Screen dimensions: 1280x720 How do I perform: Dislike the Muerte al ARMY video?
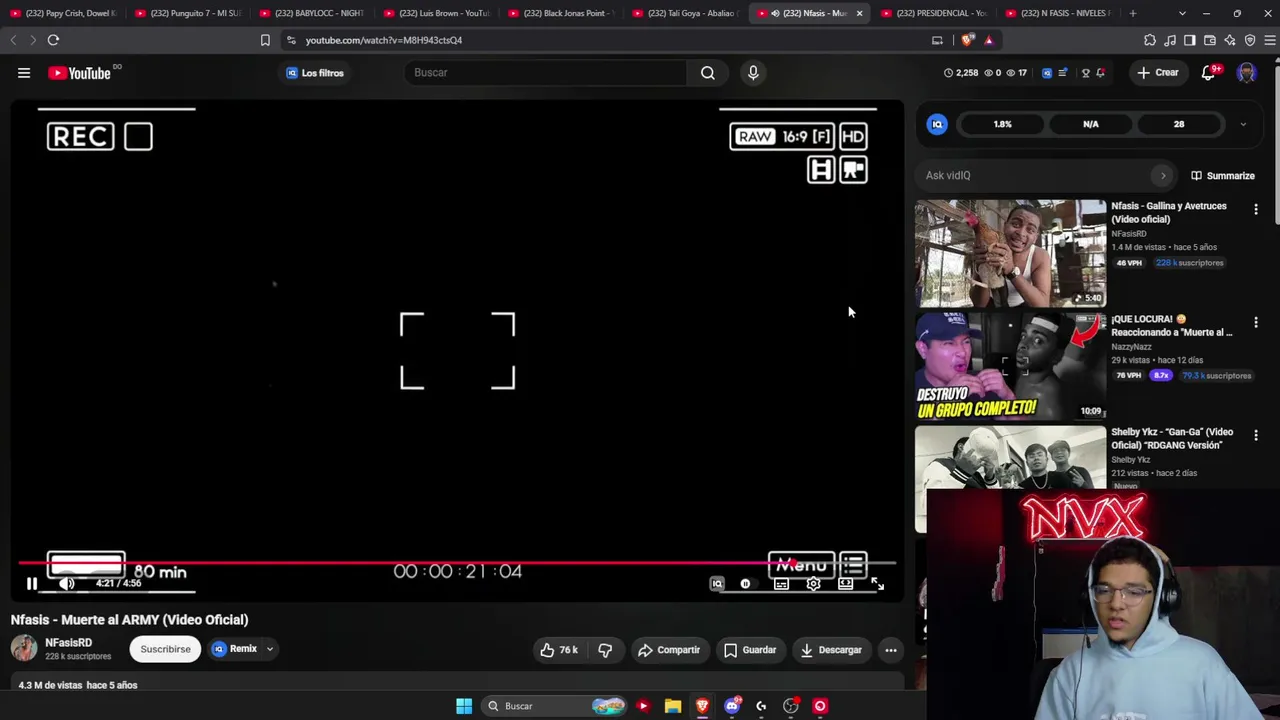[605, 650]
